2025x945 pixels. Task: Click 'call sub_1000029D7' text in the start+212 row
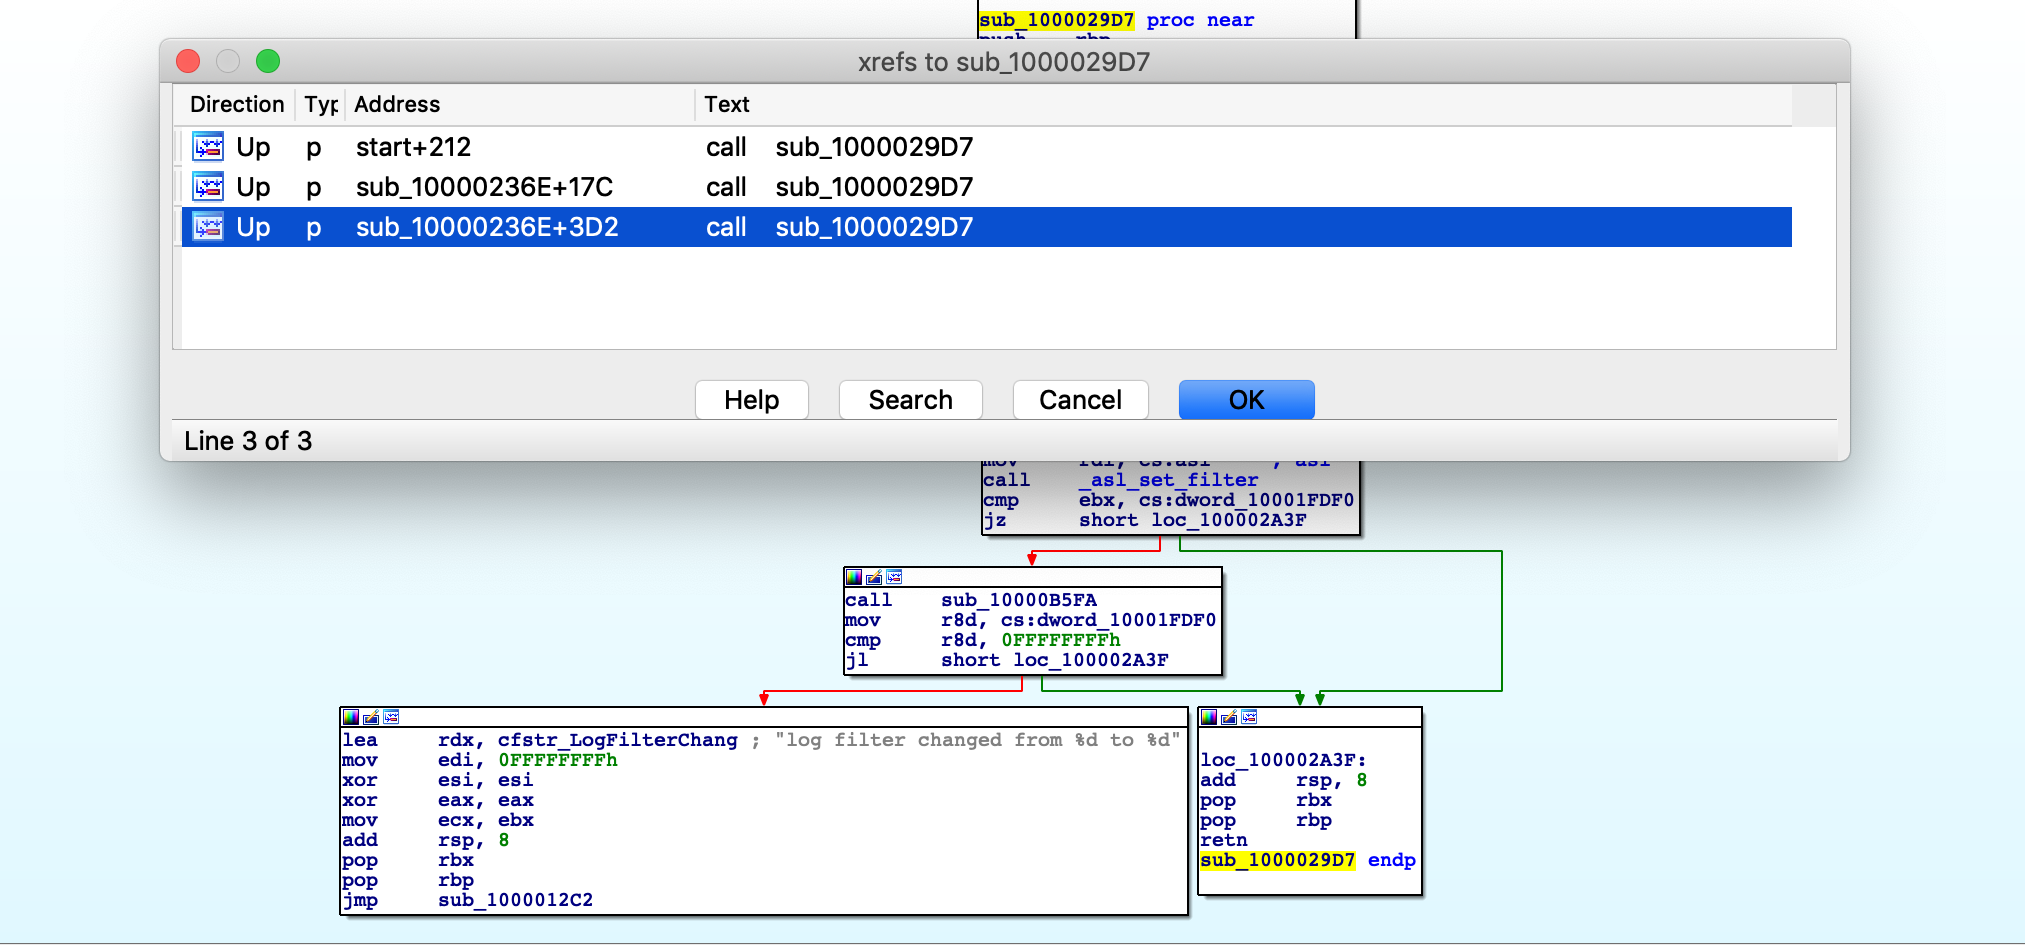click(839, 147)
